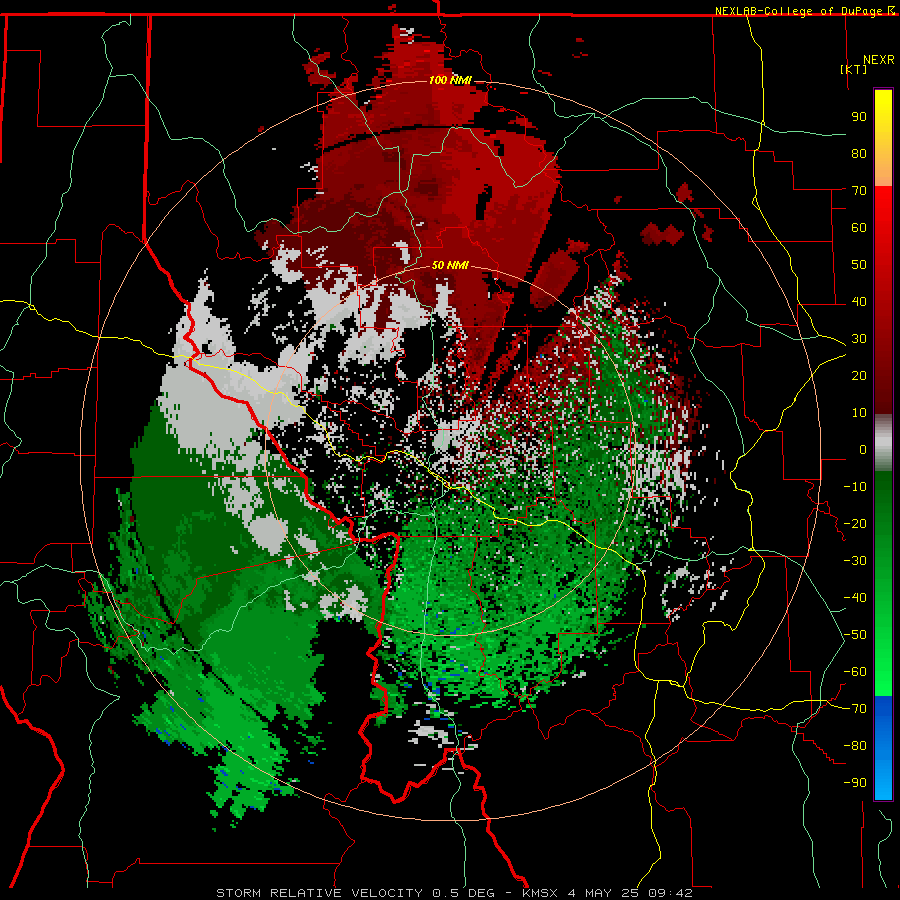Viewport: 900px width, 900px height.
Task: Click the 100 NMI range ring label
Action: pos(450,80)
